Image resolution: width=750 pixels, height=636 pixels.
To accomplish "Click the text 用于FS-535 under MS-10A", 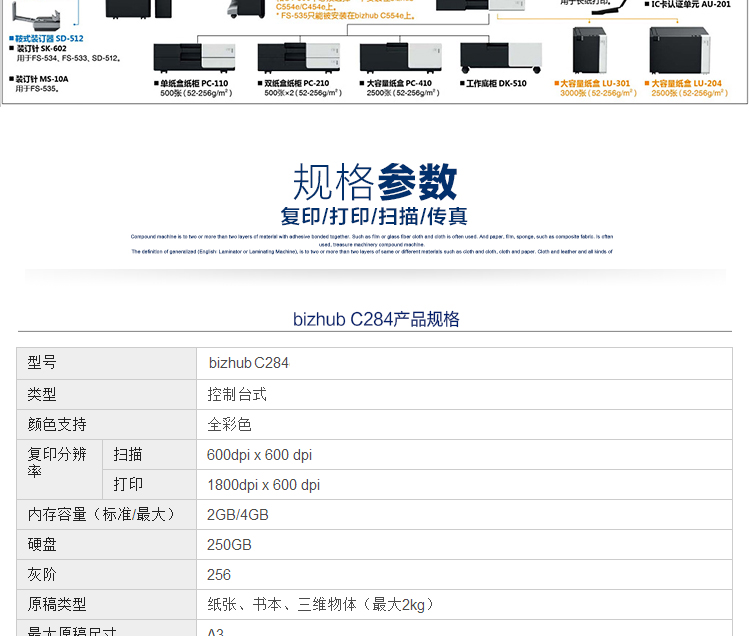I will [x=37, y=89].
